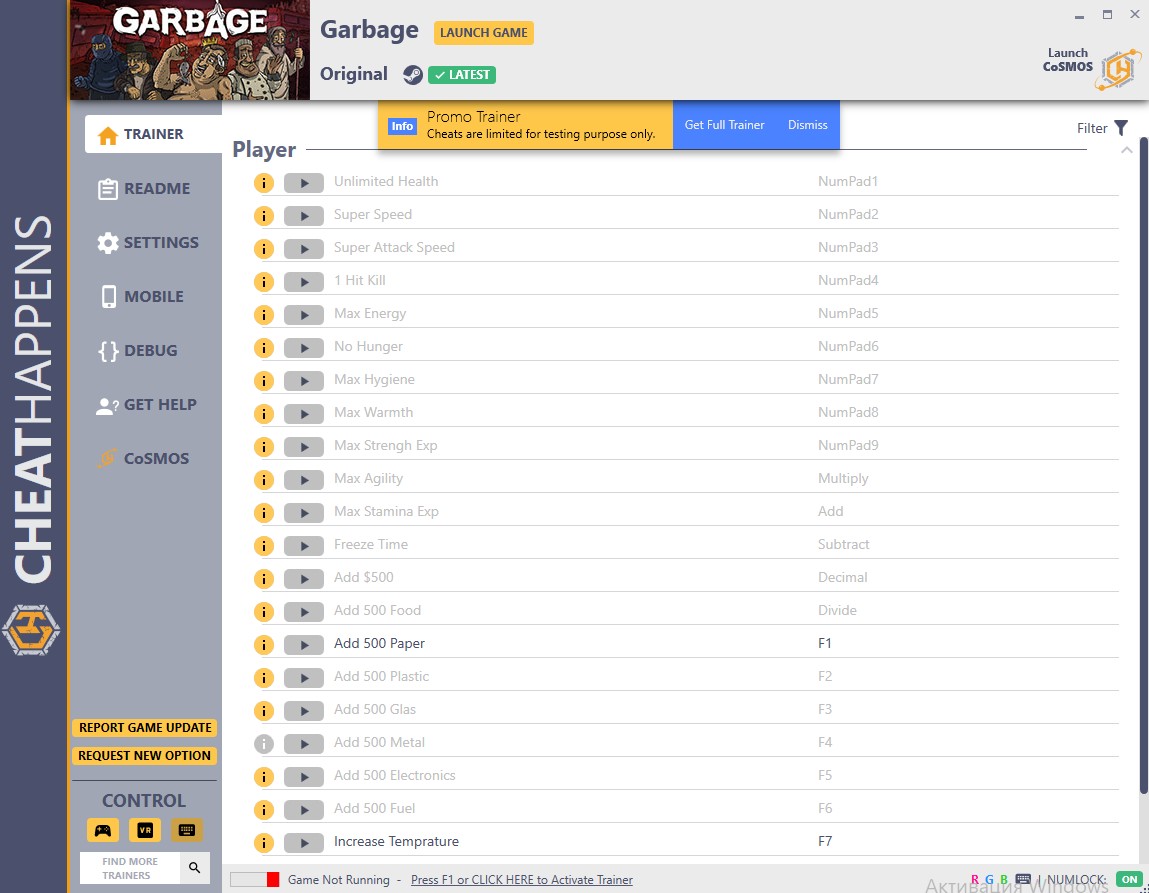Viewport: 1149px width, 893px height.
Task: Open GET HELP section
Action: click(147, 404)
